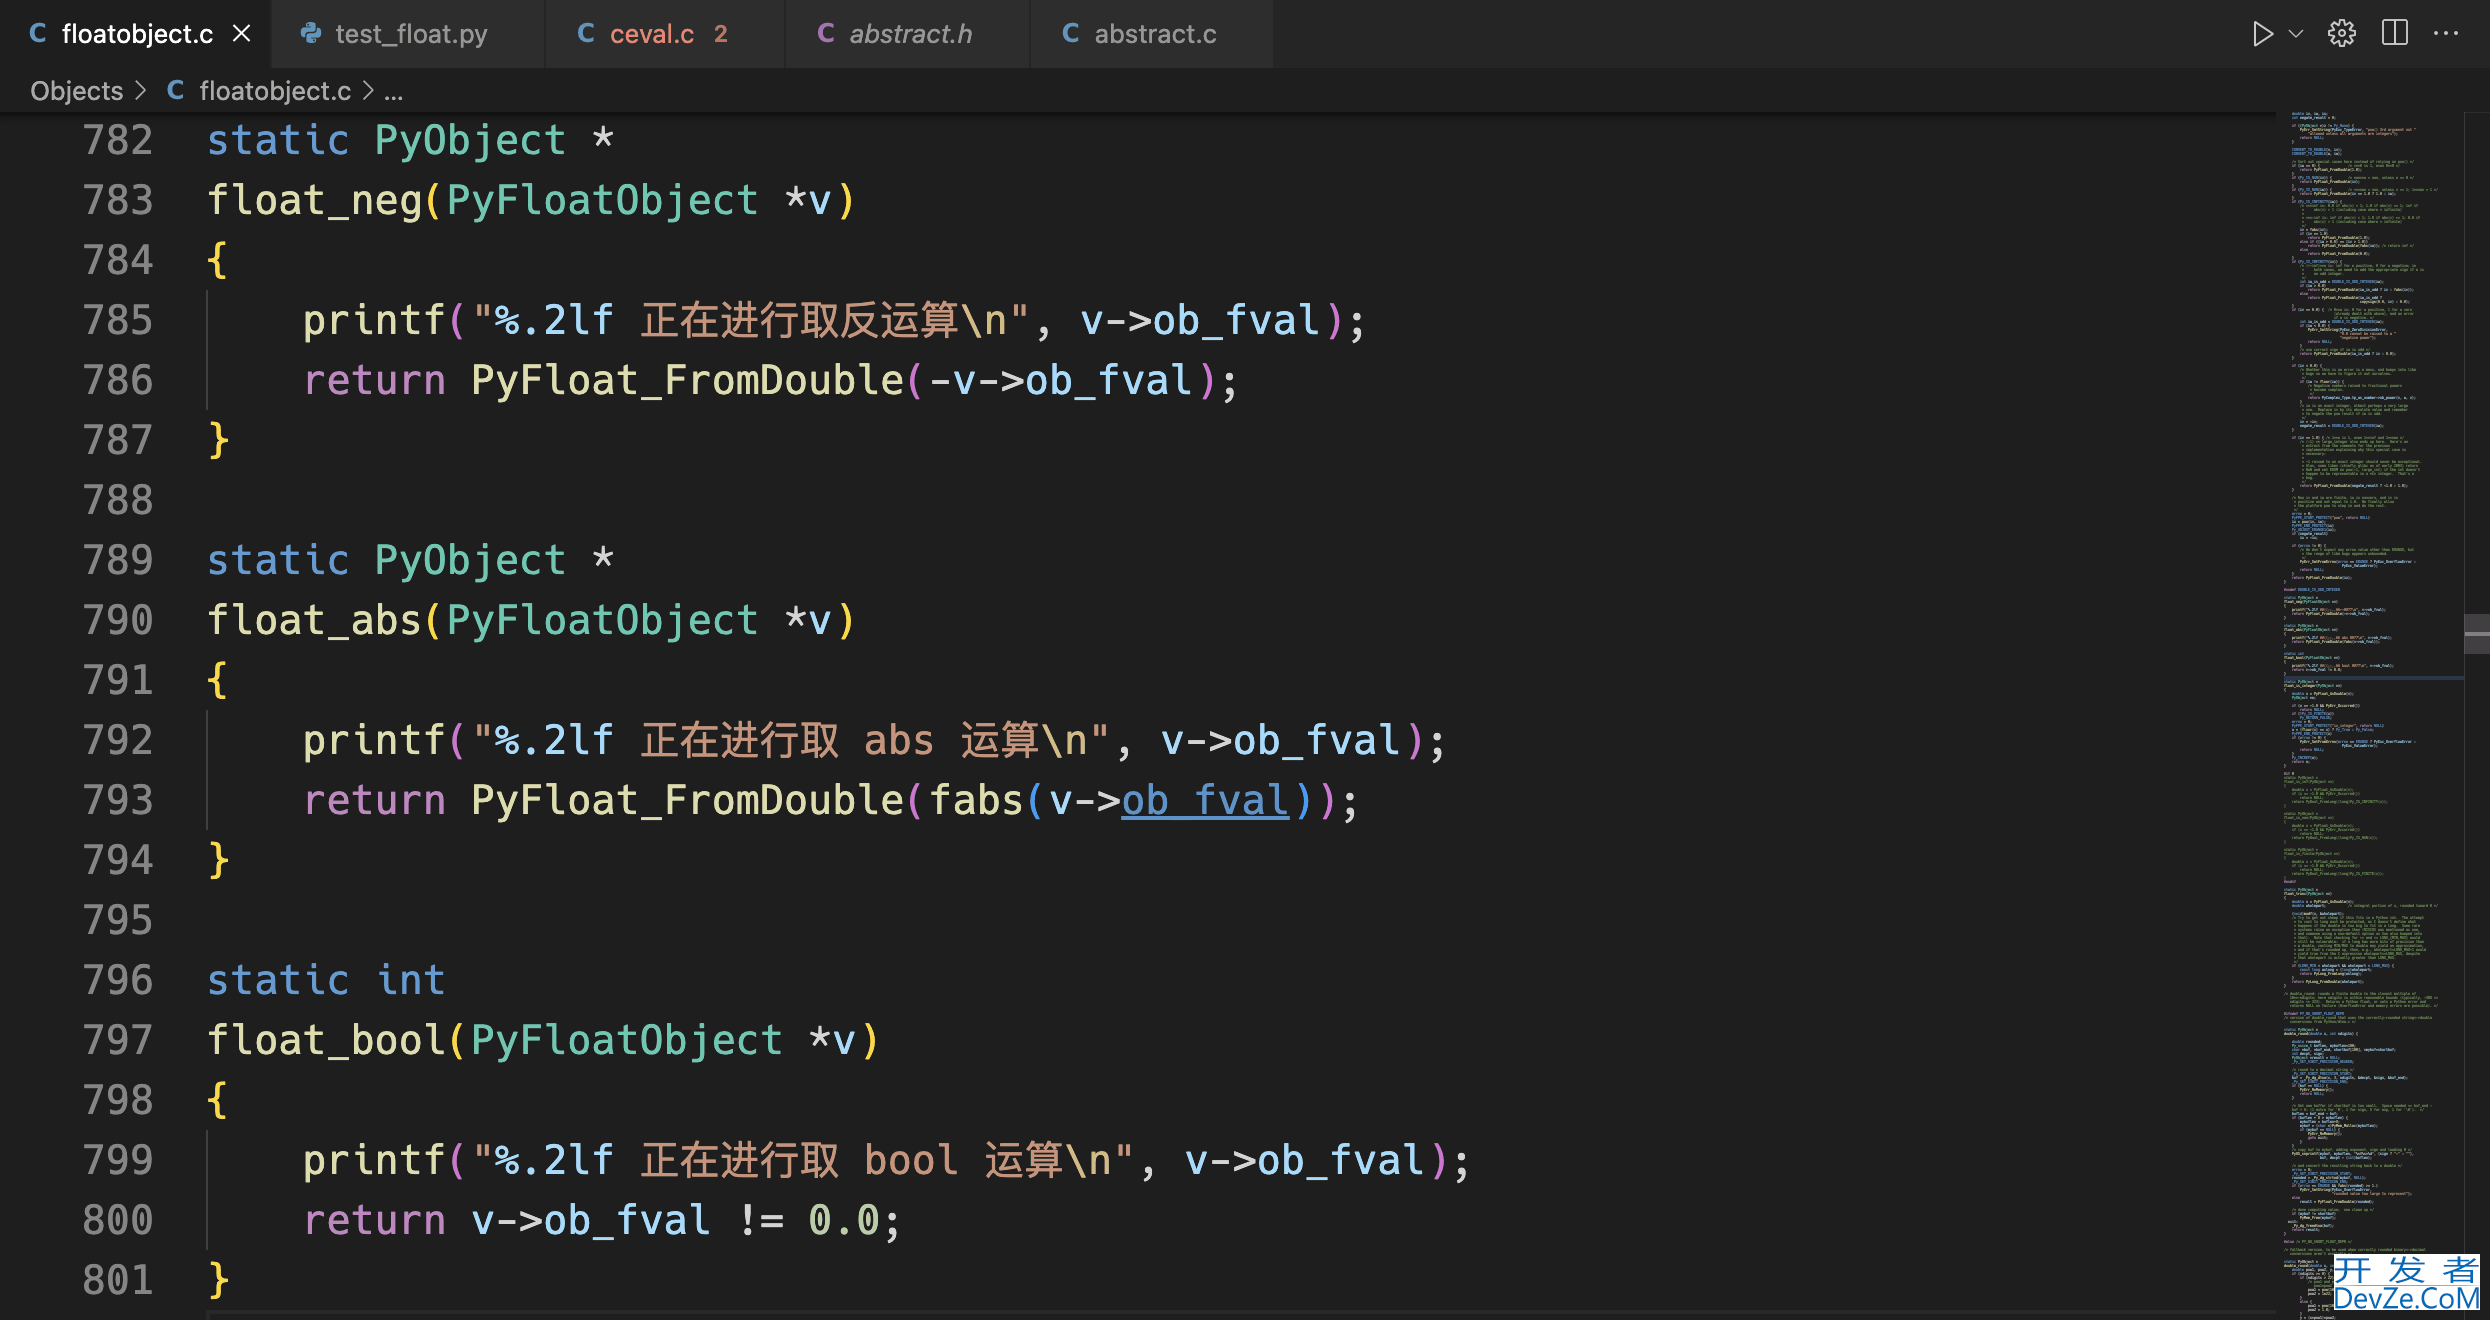Click the Python icon on test_float.py tab

tap(311, 34)
